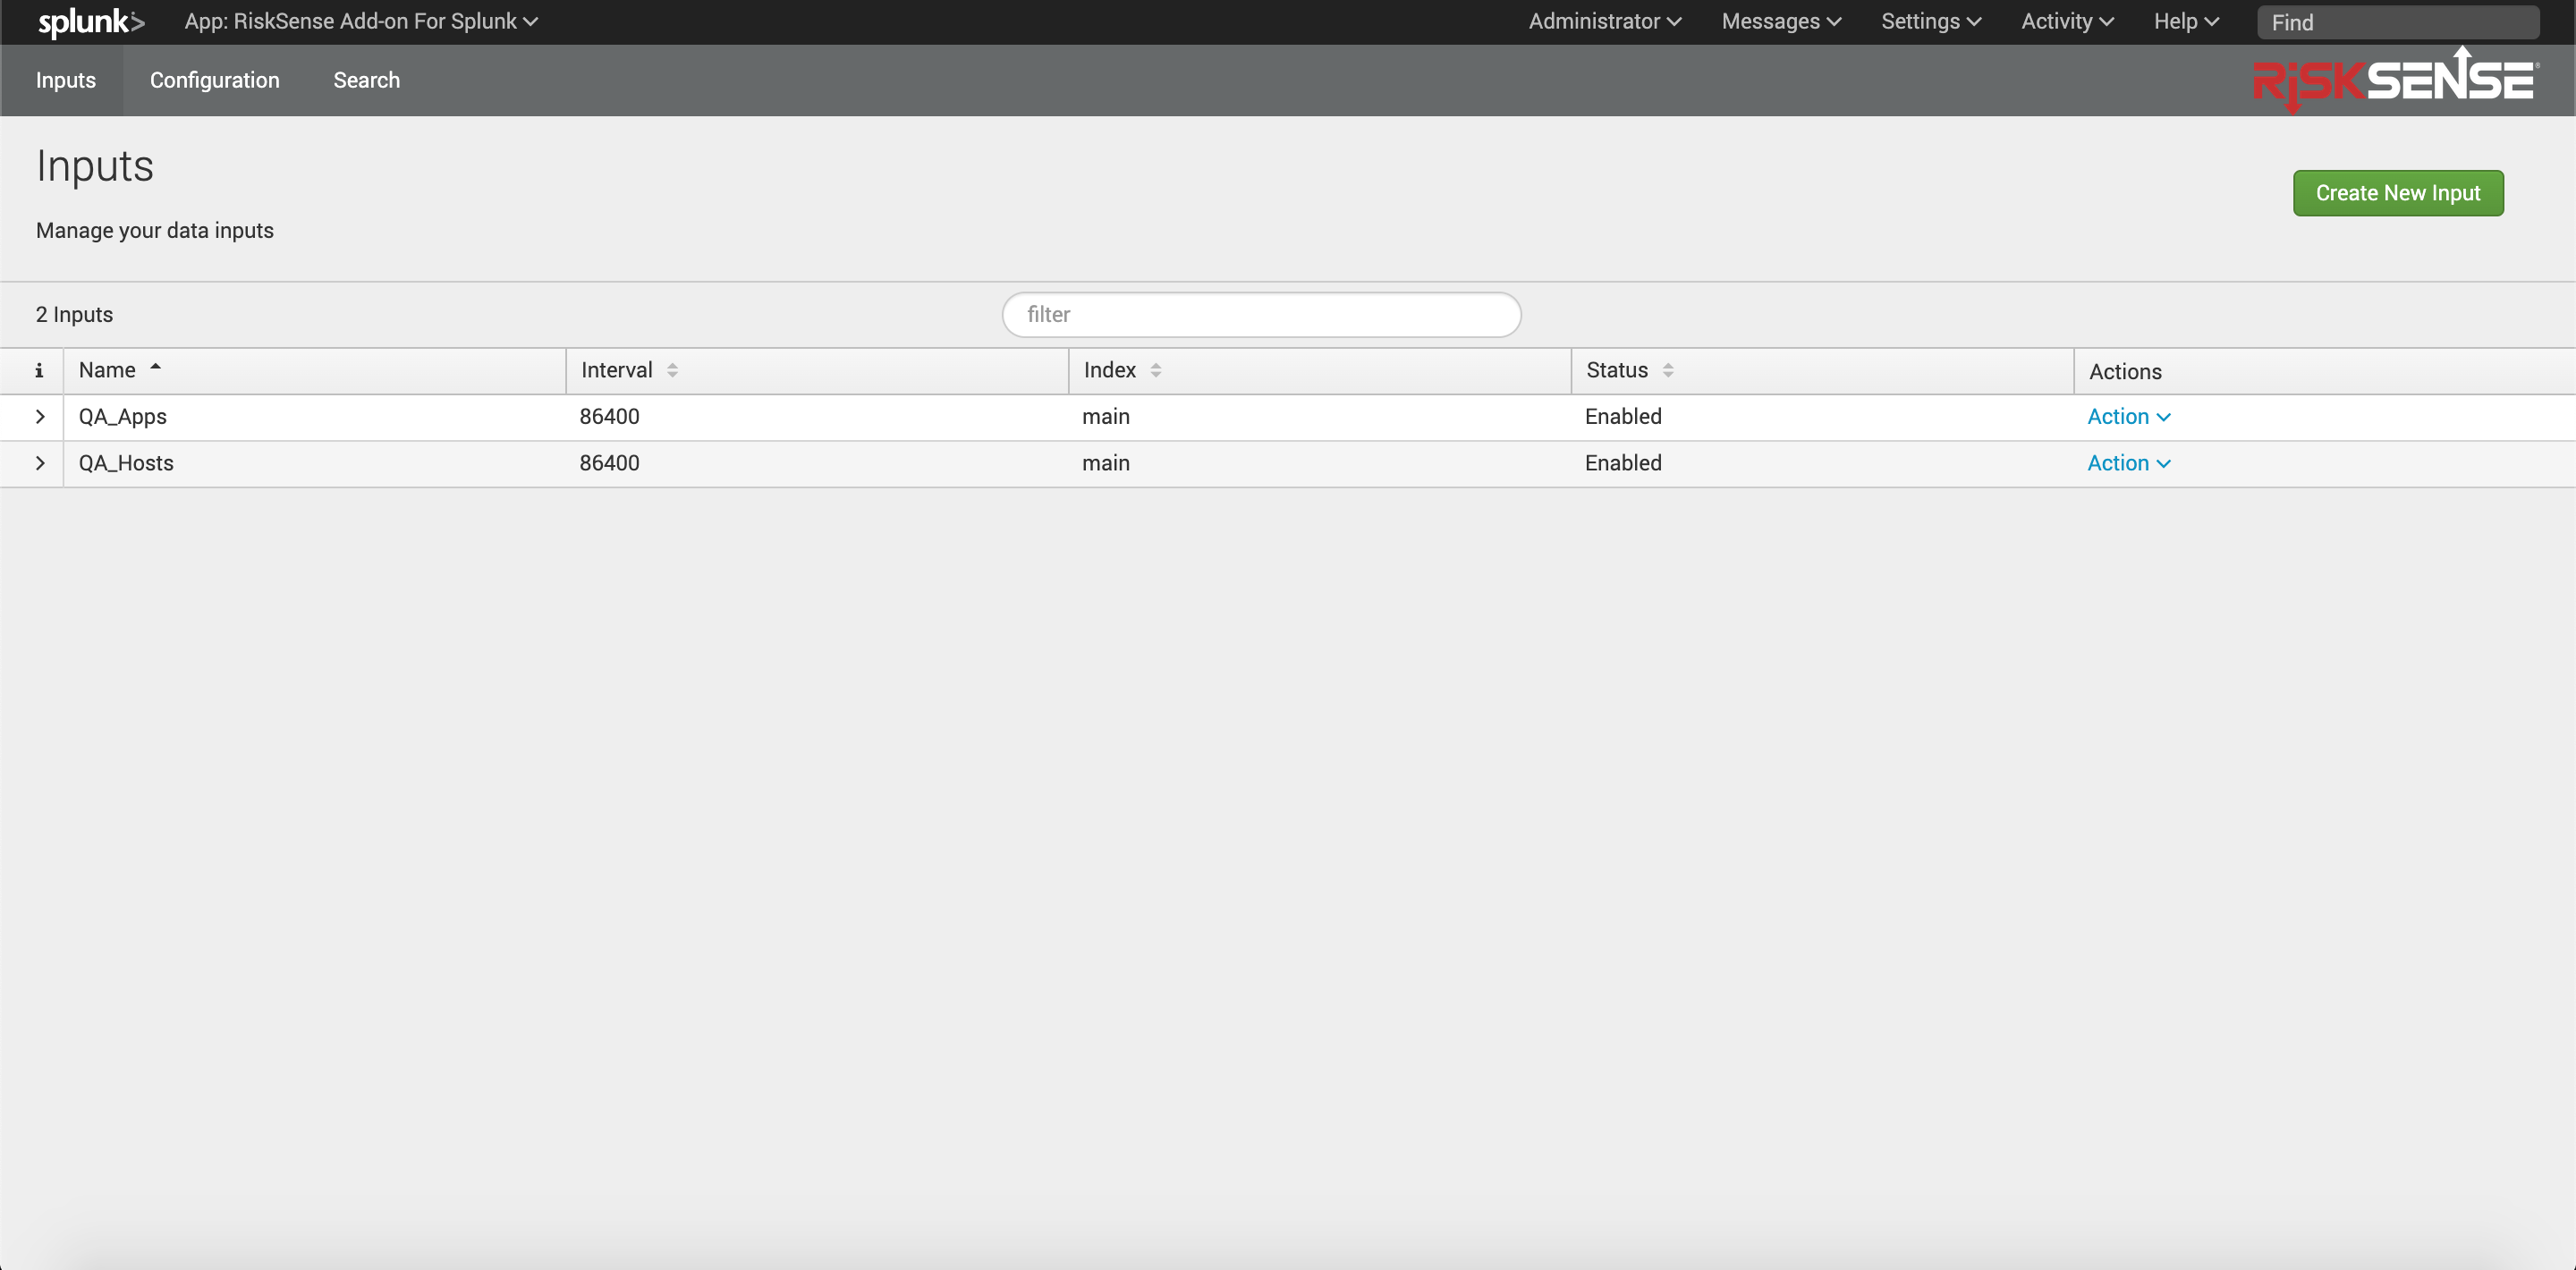Screen dimensions: 2576x1270
Task: Open the App: RiskSense Add-on dropdown
Action: click(361, 22)
